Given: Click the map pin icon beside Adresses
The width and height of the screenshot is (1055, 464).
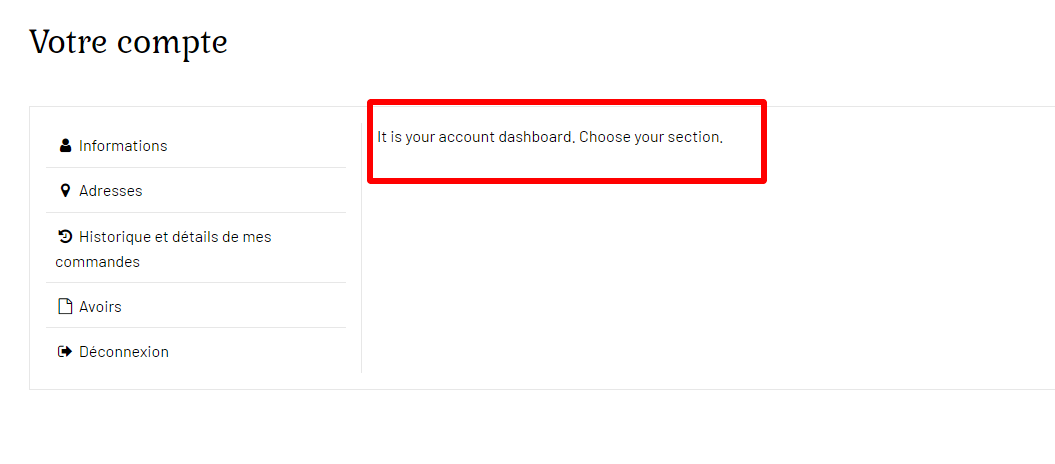Looking at the screenshot, I should tap(66, 191).
